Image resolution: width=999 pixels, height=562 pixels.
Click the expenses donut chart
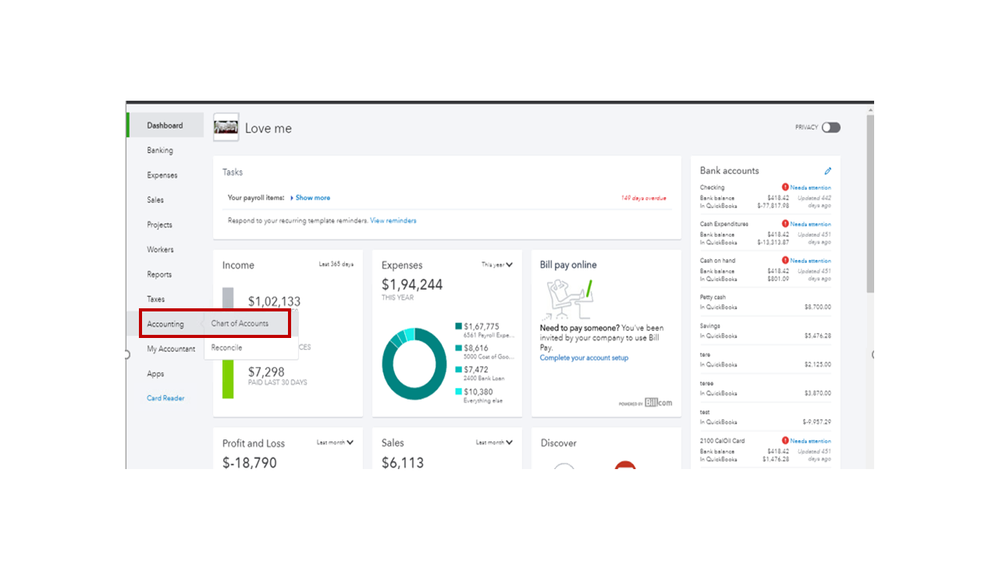click(x=414, y=364)
